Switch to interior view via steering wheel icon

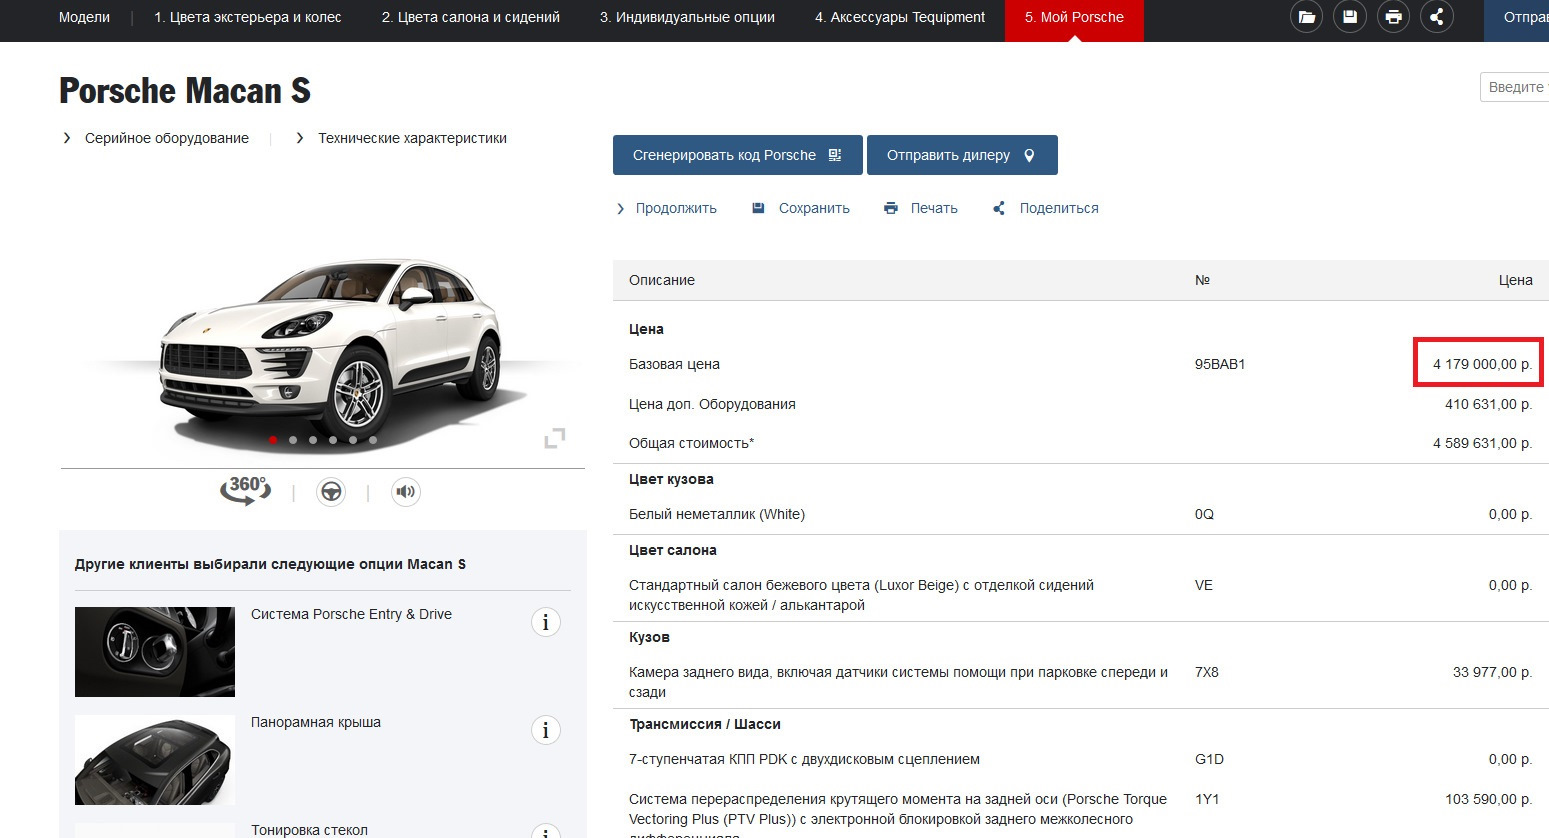tap(331, 492)
